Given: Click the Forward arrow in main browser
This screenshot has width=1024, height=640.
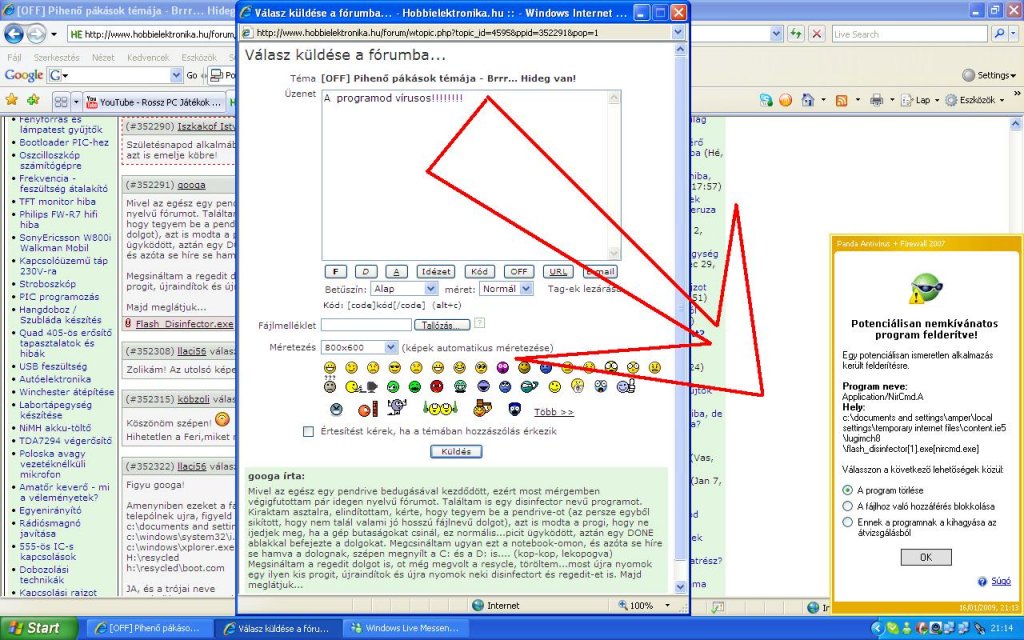Looking at the screenshot, I should pyautogui.click(x=37, y=34).
